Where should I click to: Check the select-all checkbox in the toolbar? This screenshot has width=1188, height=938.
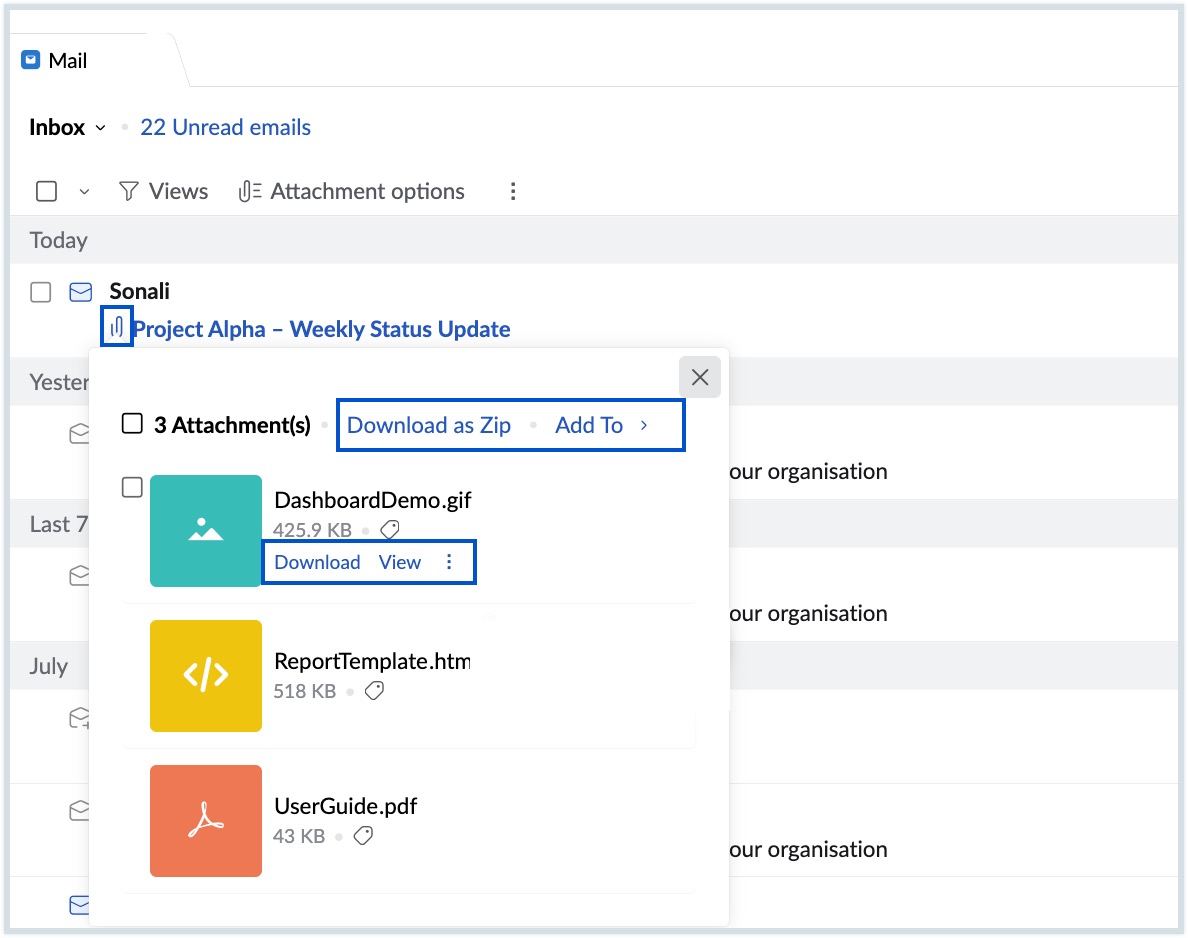(x=44, y=191)
